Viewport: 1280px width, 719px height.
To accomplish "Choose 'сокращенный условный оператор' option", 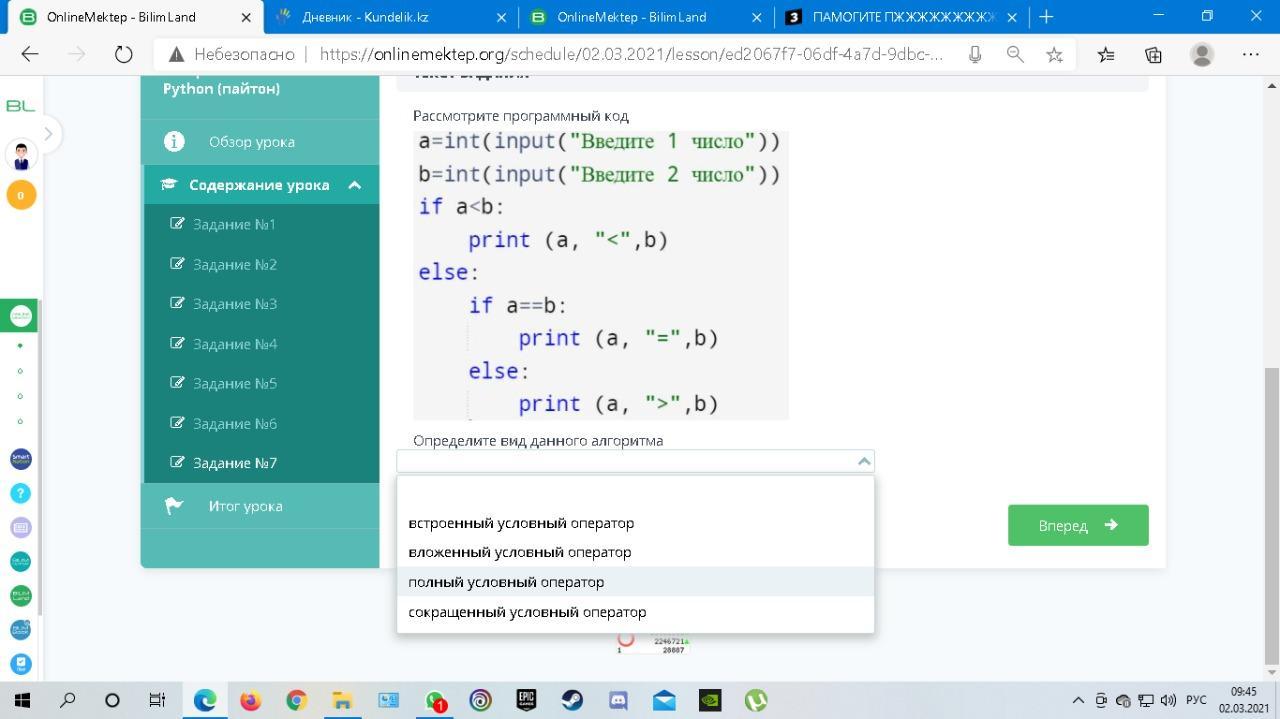I will [x=527, y=612].
